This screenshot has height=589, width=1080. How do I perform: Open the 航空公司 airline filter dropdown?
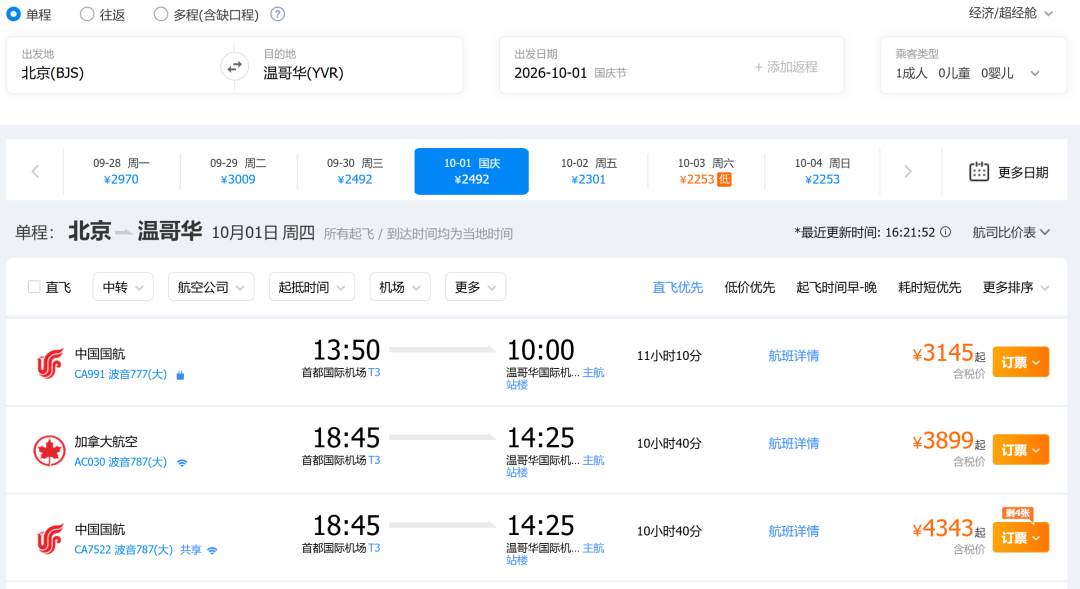point(211,287)
